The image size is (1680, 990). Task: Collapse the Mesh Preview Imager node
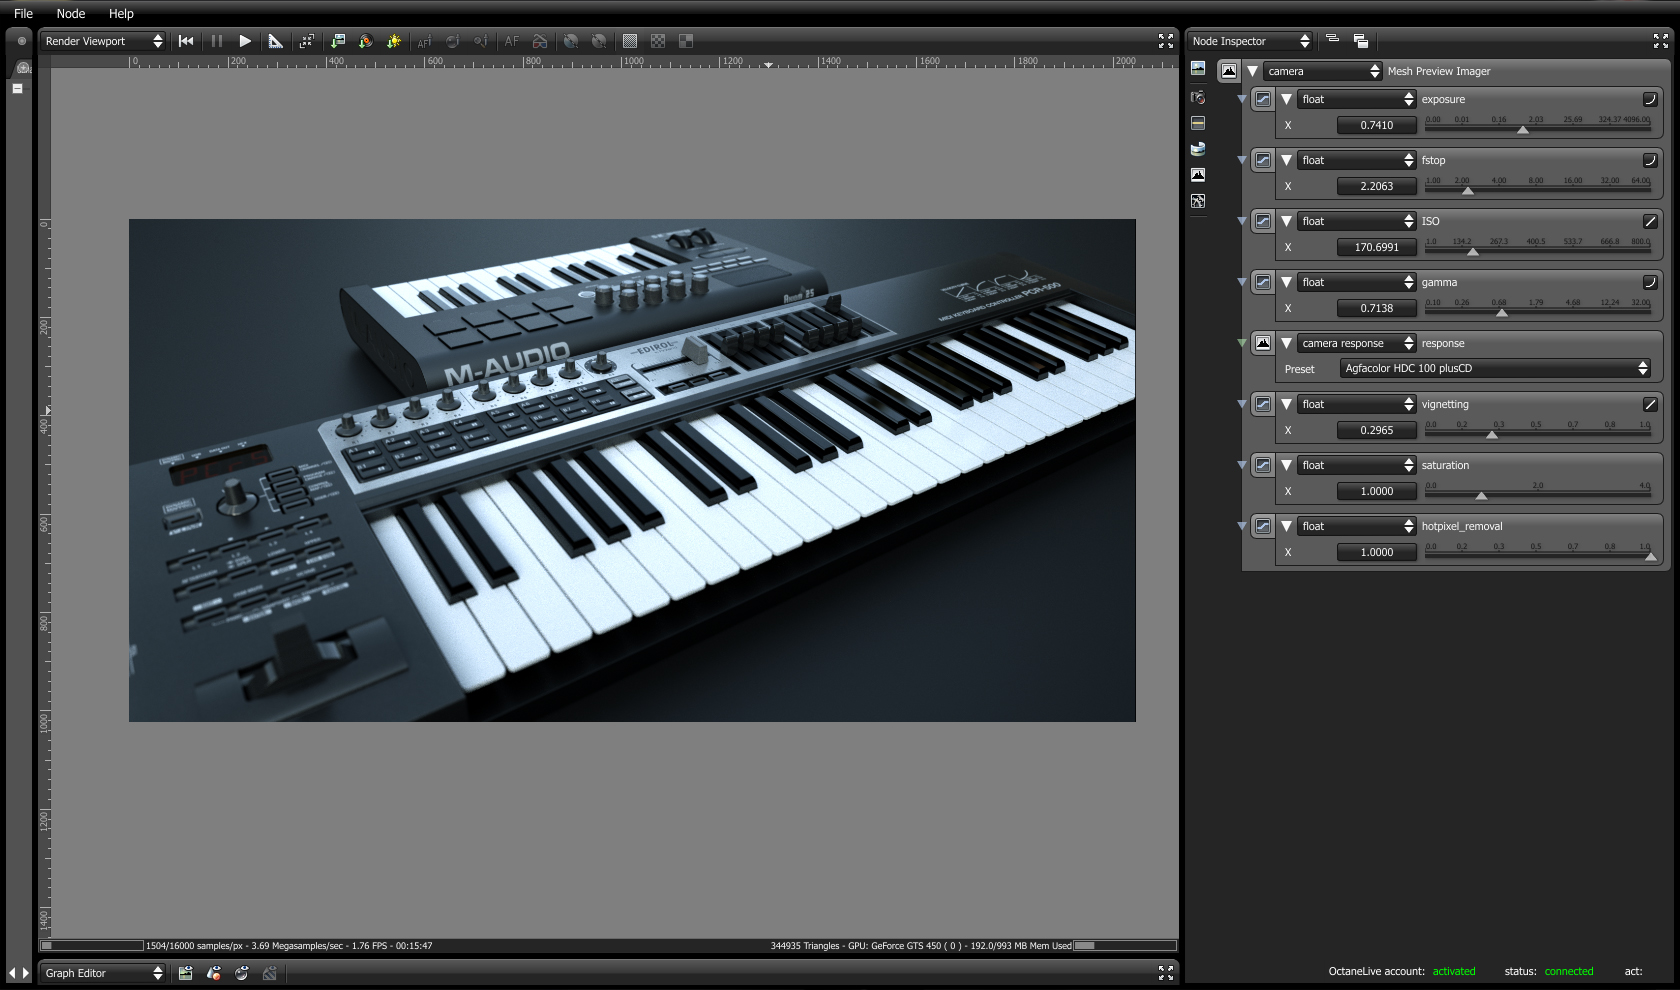1252,71
